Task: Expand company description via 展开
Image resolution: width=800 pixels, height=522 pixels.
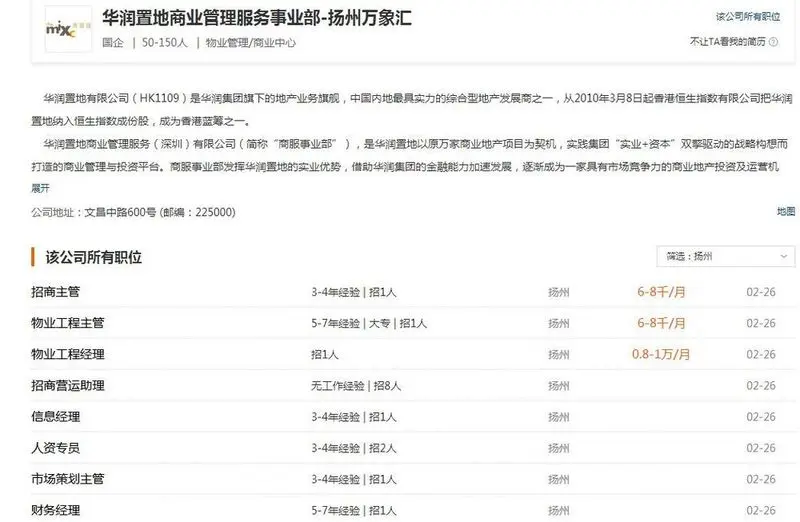Action: pyautogui.click(x=40, y=188)
